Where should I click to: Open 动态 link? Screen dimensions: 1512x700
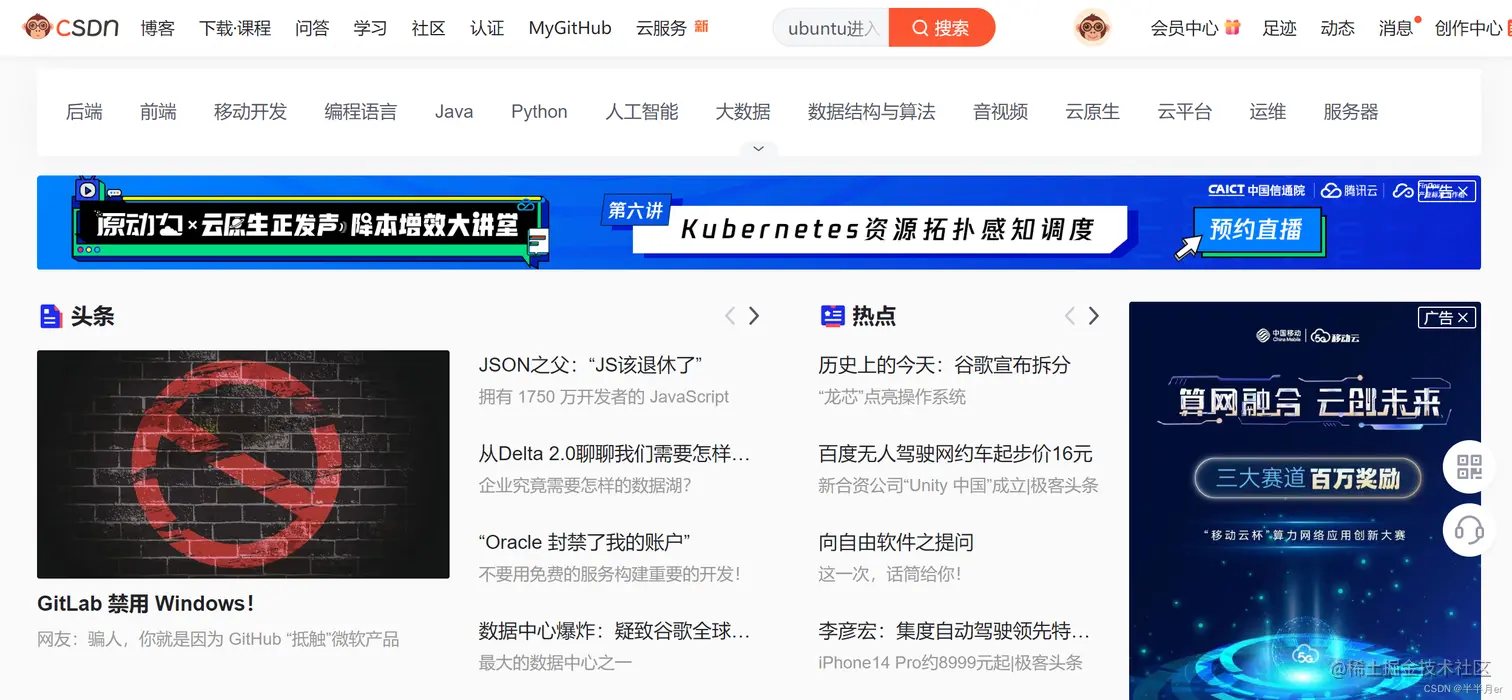[x=1337, y=28]
